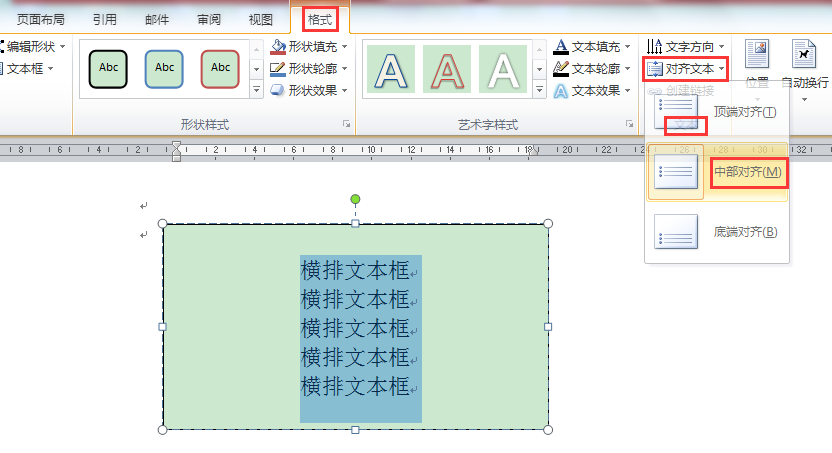
Task: Click the top-left corner resize handle
Action: [163, 224]
